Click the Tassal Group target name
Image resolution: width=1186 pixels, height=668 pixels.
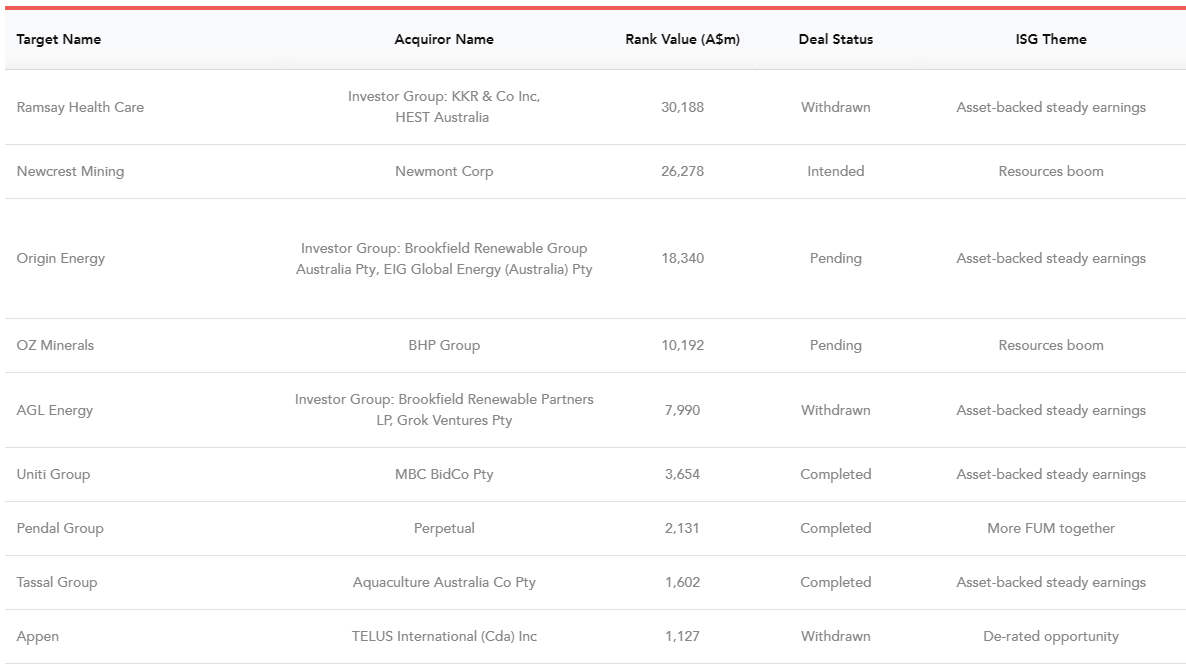pos(57,582)
